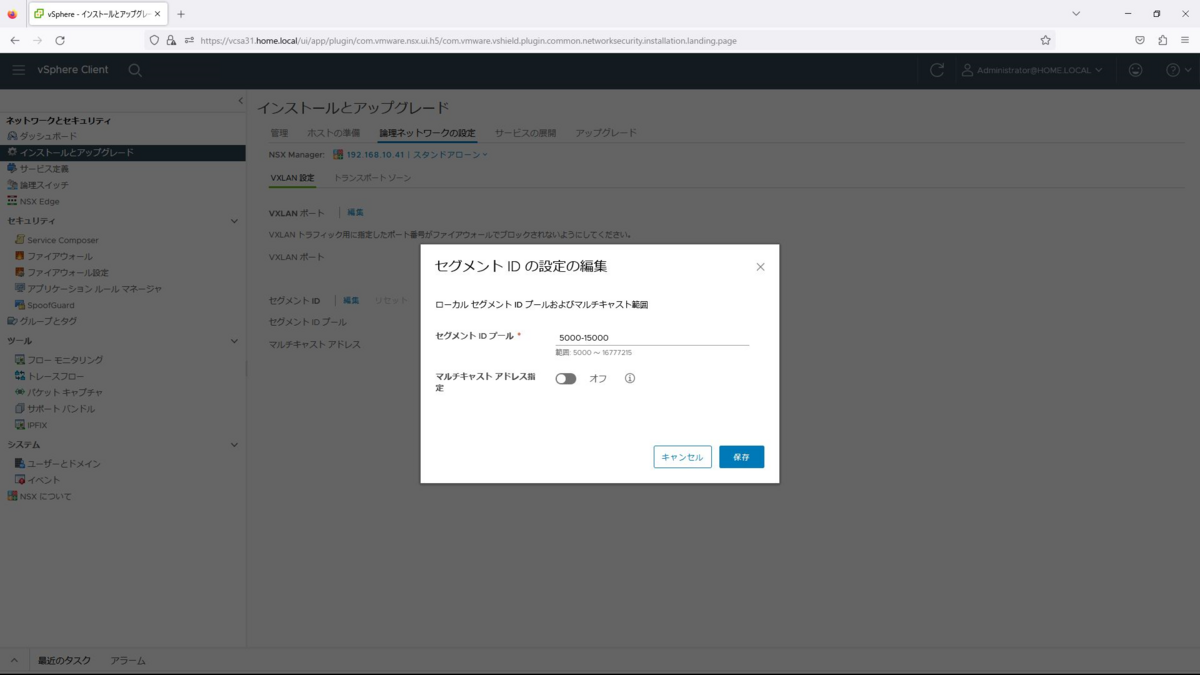Click the search magnifier icon in header
The height and width of the screenshot is (675, 1200).
135,70
